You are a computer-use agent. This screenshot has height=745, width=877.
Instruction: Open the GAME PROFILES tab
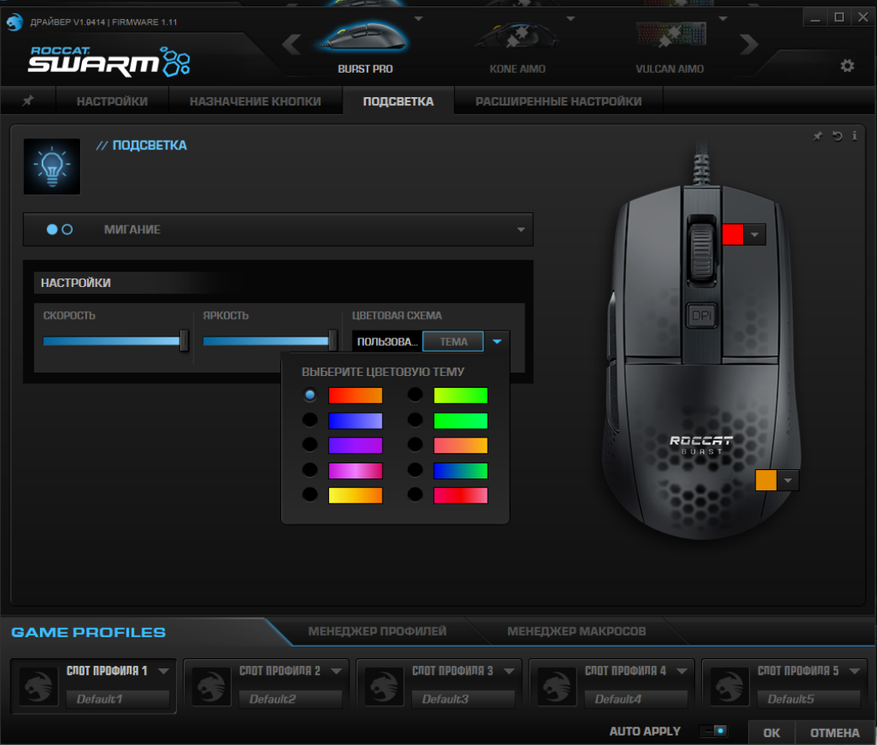[88, 633]
